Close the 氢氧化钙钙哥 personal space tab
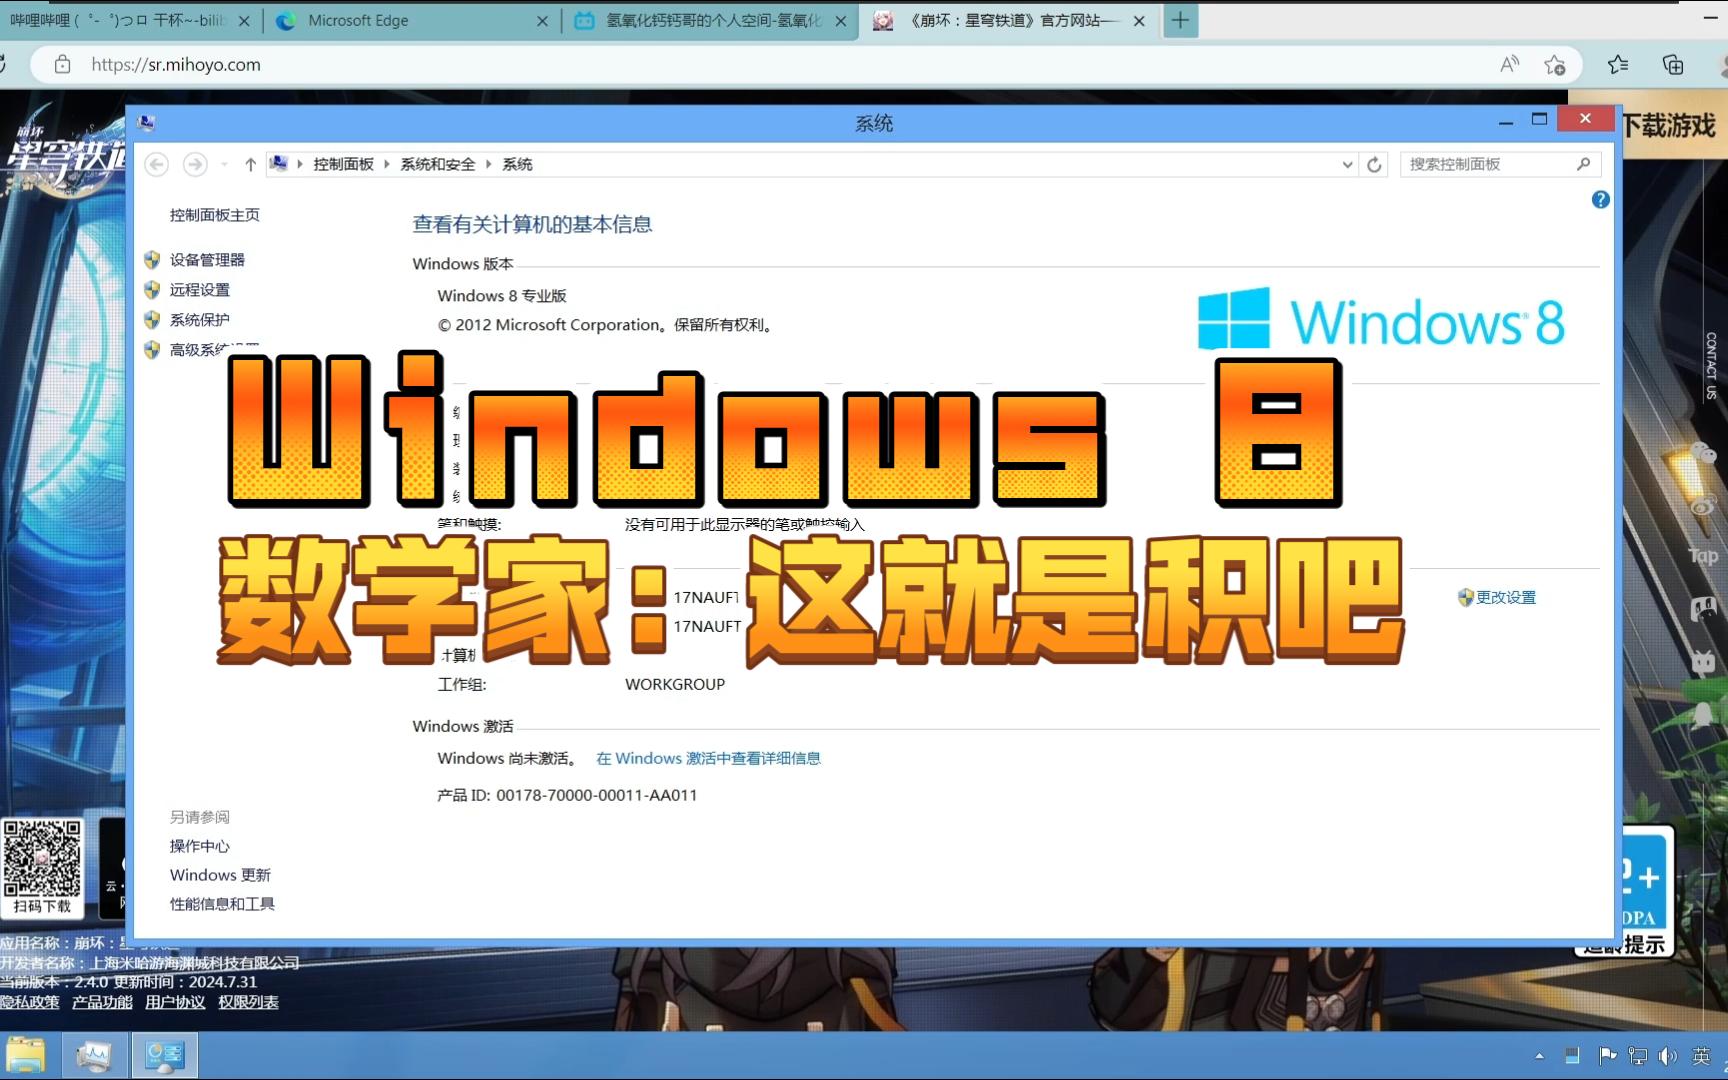Screen dimensions: 1728x1080 click(840, 20)
